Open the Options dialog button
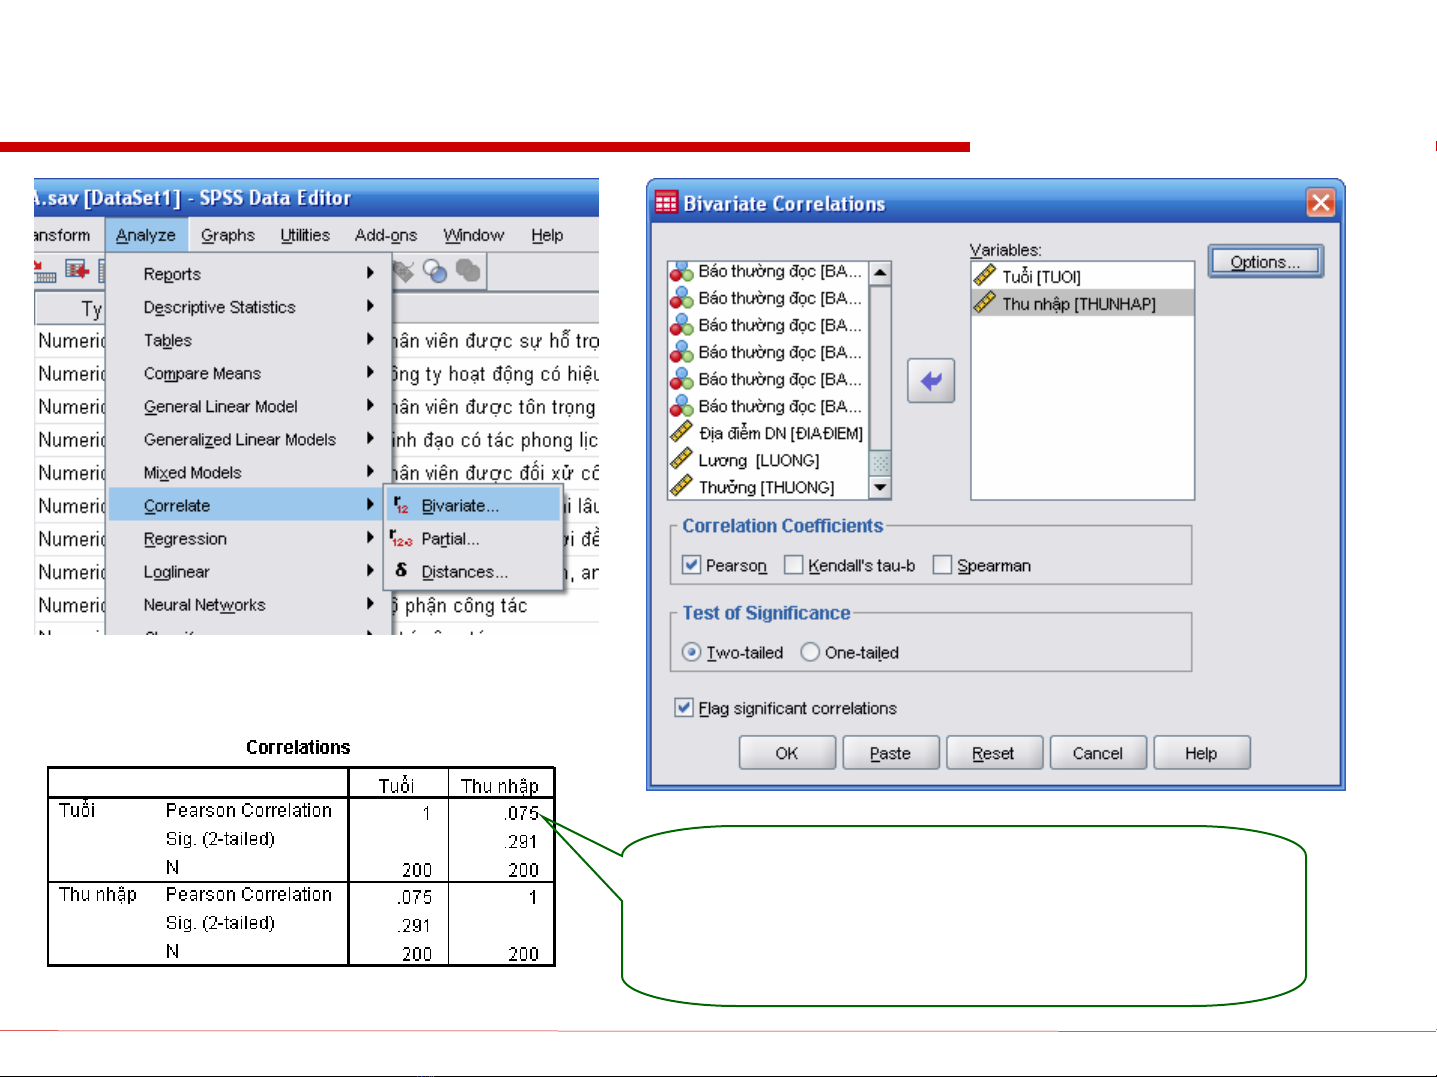 [1265, 262]
